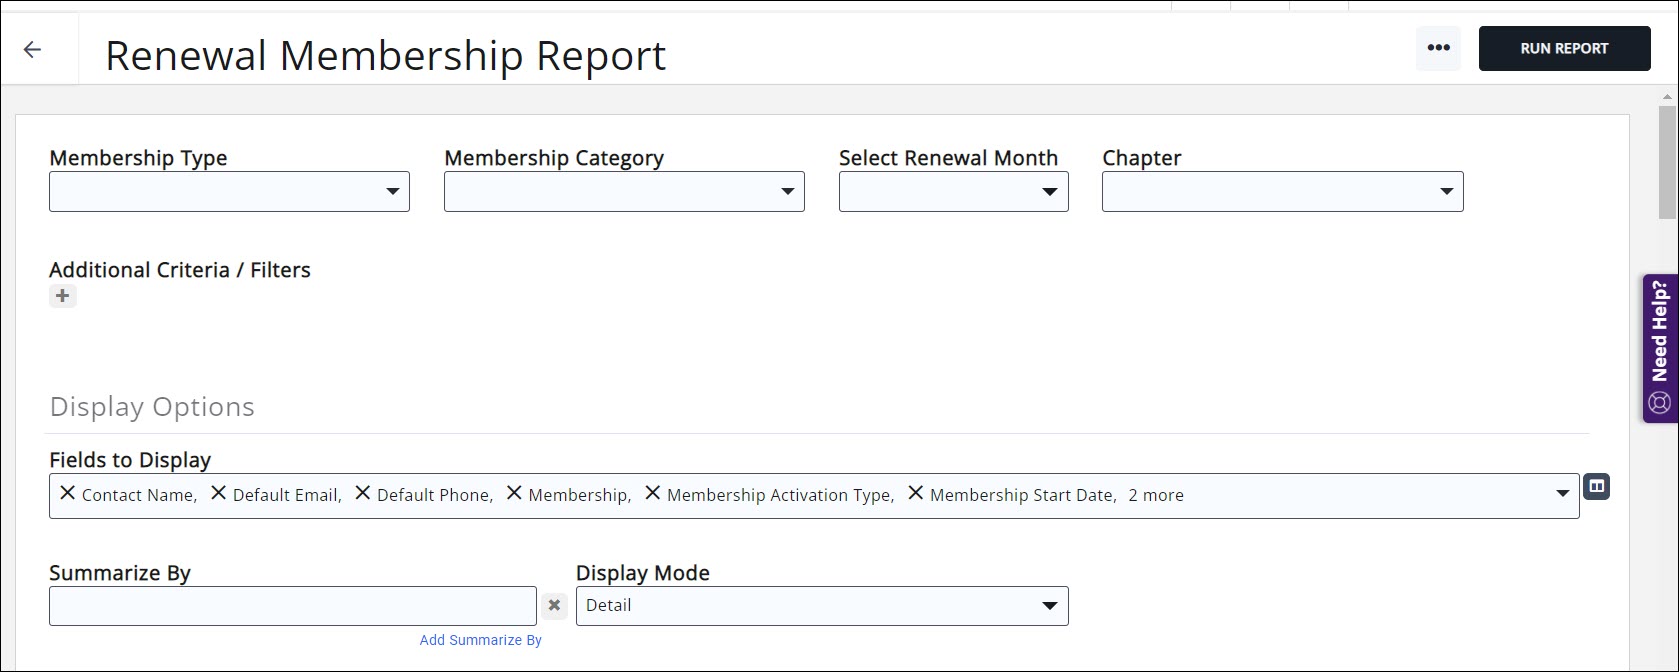Remove the Membership field tag
The height and width of the screenshot is (672, 1679).
(x=514, y=493)
